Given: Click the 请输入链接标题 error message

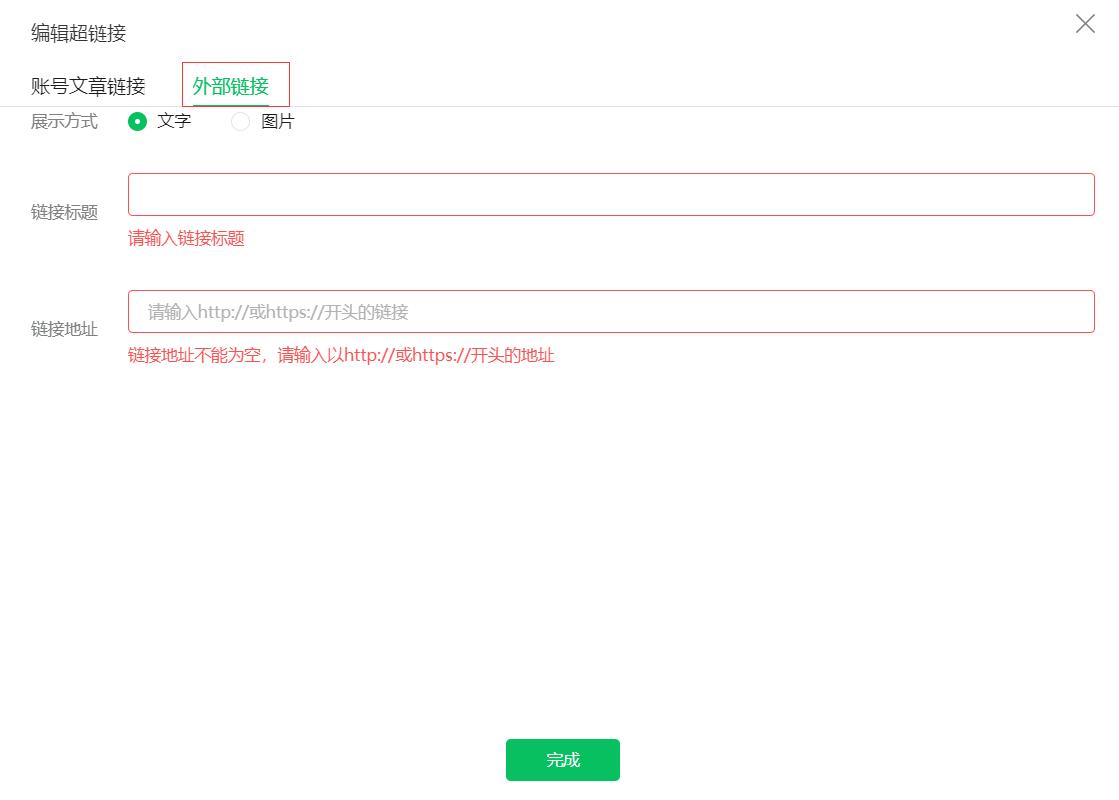Looking at the screenshot, I should [x=186, y=238].
